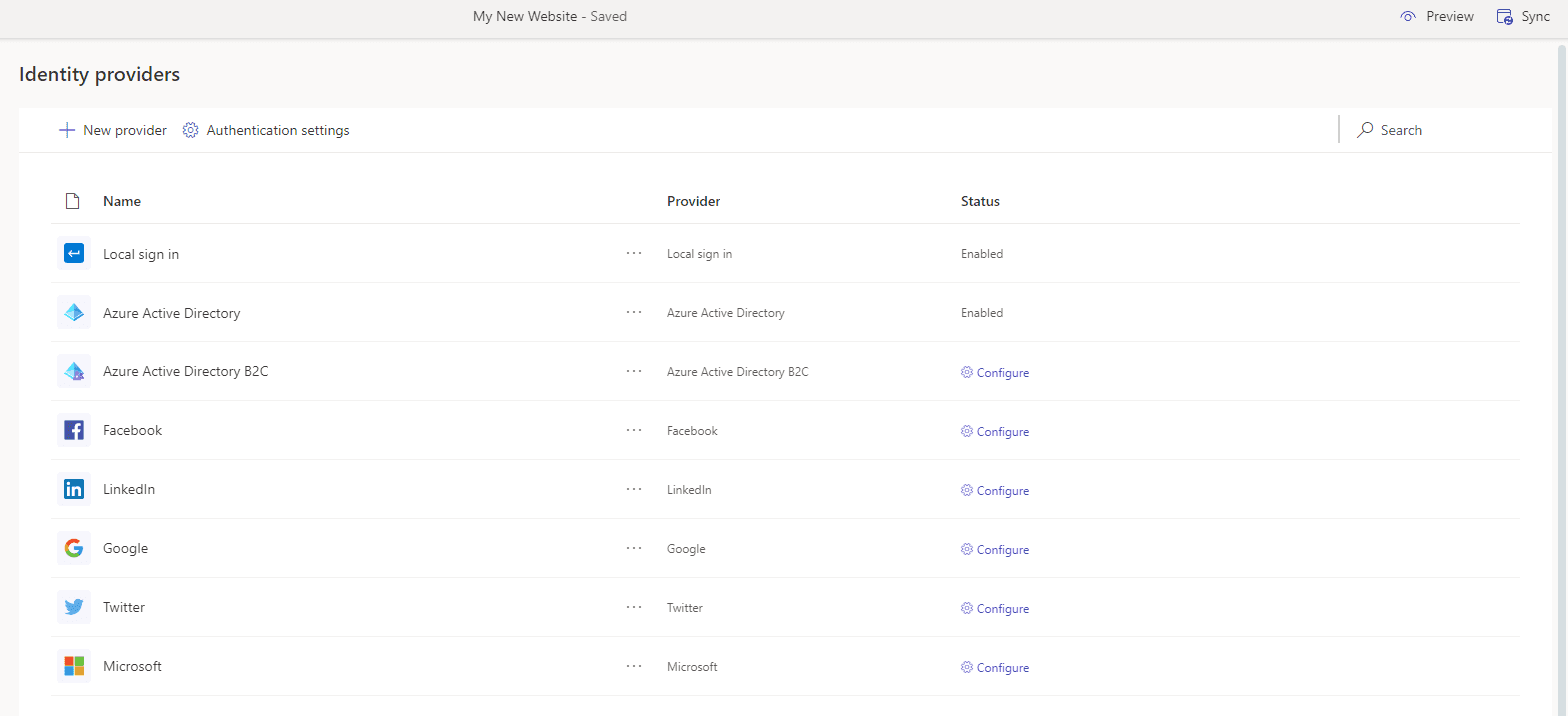
Task: Click the Azure Active Directory B2C icon
Action: coord(74,371)
